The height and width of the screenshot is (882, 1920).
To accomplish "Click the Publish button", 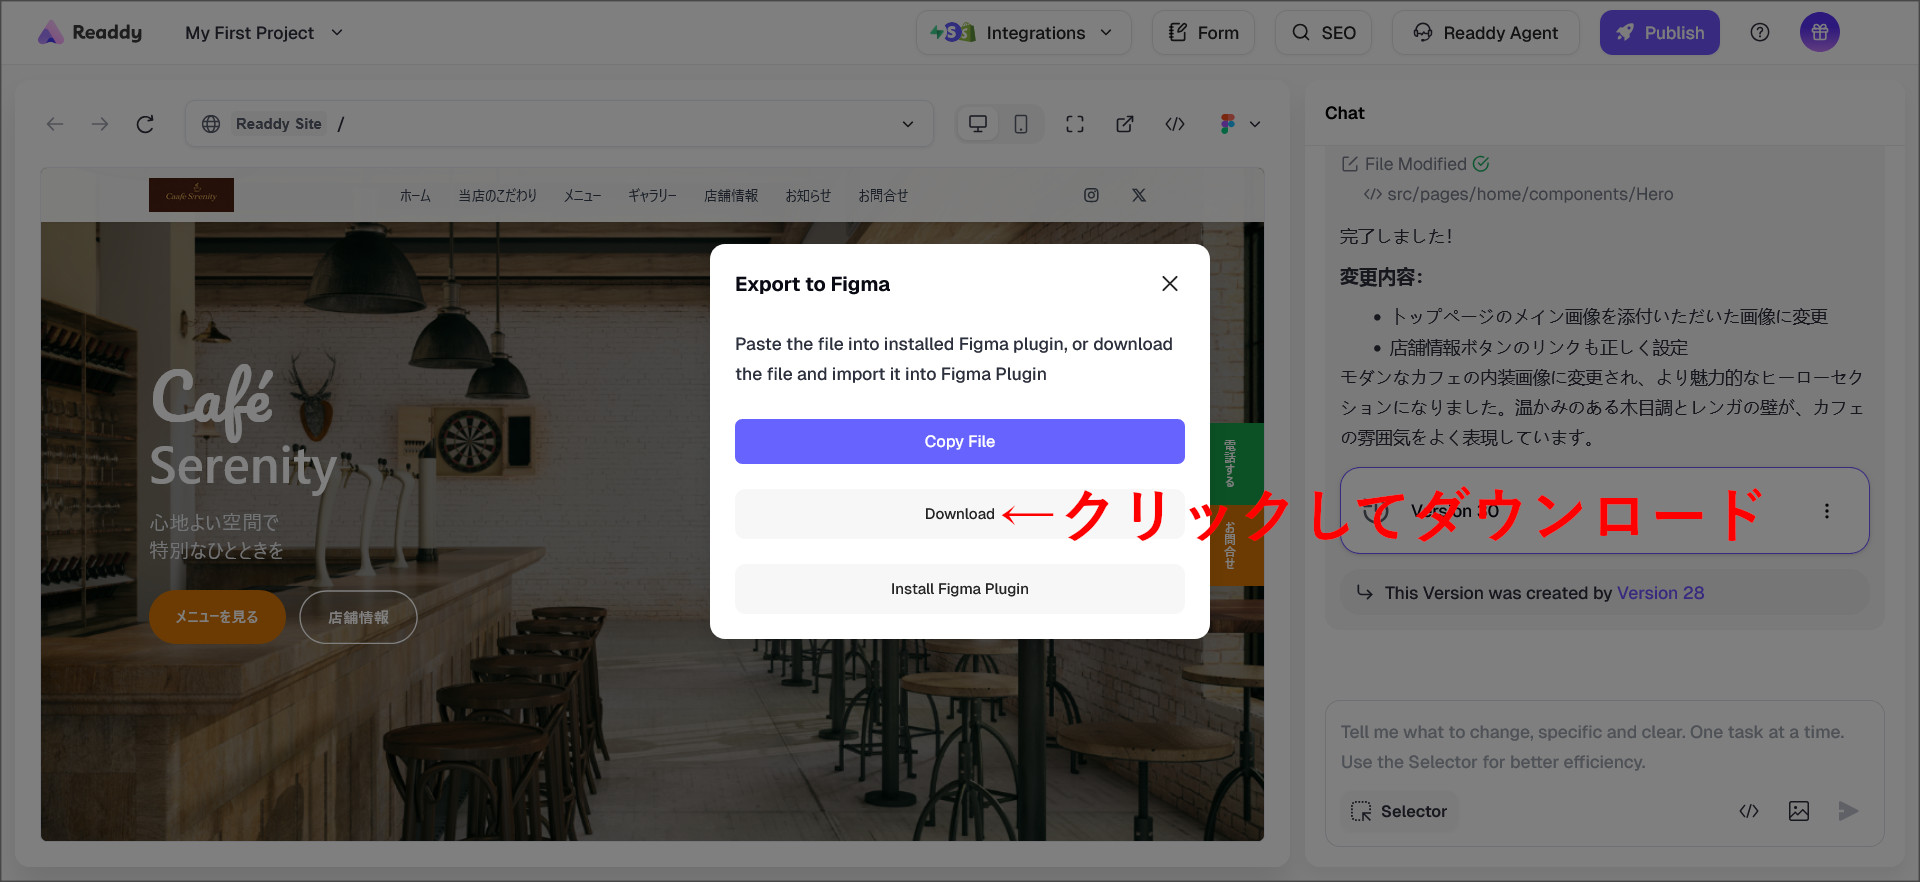I will pyautogui.click(x=1659, y=33).
